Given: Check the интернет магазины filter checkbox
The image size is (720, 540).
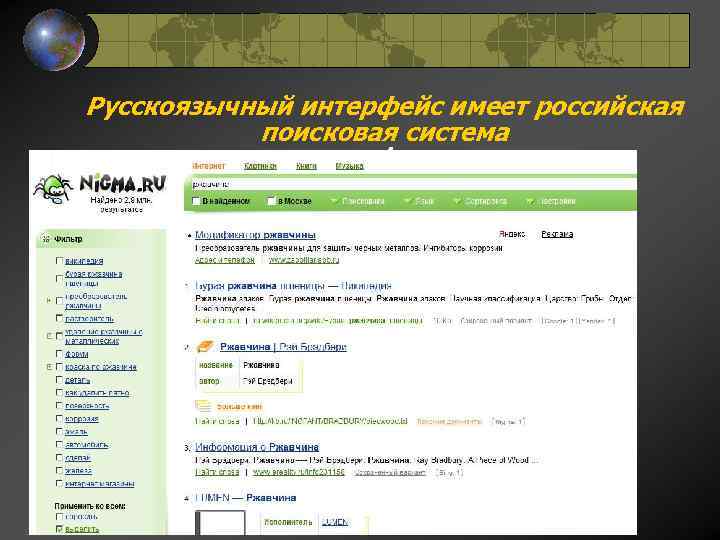Looking at the screenshot, I should click(59, 484).
